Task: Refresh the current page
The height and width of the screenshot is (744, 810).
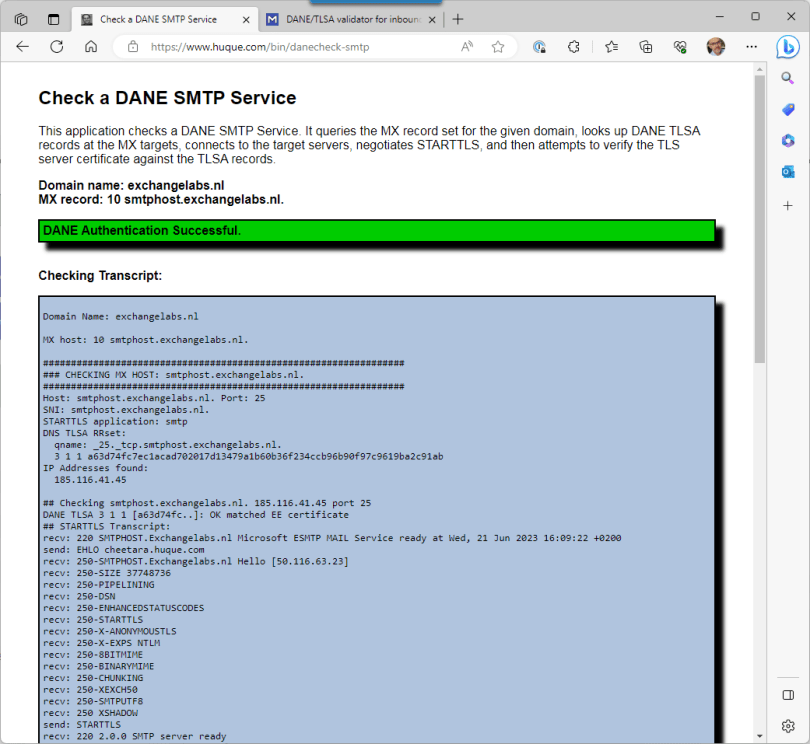Action: [x=57, y=47]
